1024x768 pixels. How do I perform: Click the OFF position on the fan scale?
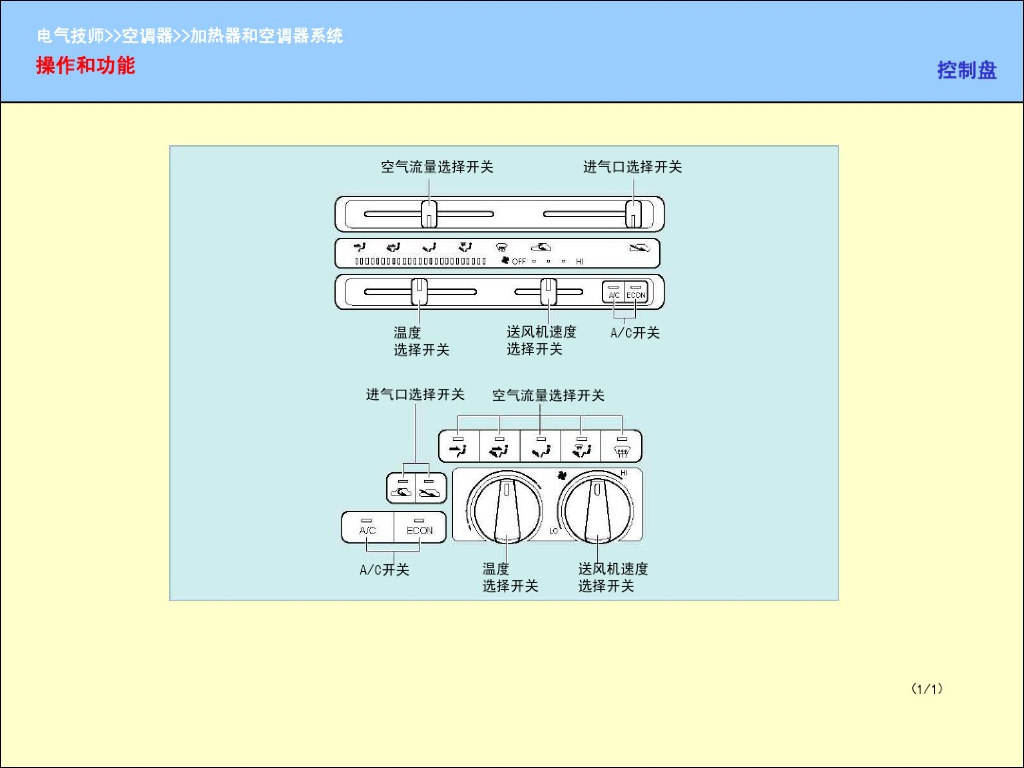(518, 262)
